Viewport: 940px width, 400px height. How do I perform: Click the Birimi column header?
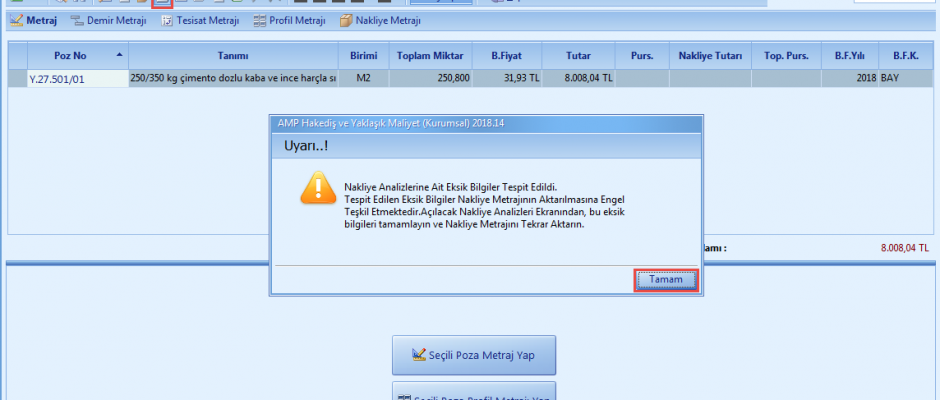click(363, 56)
